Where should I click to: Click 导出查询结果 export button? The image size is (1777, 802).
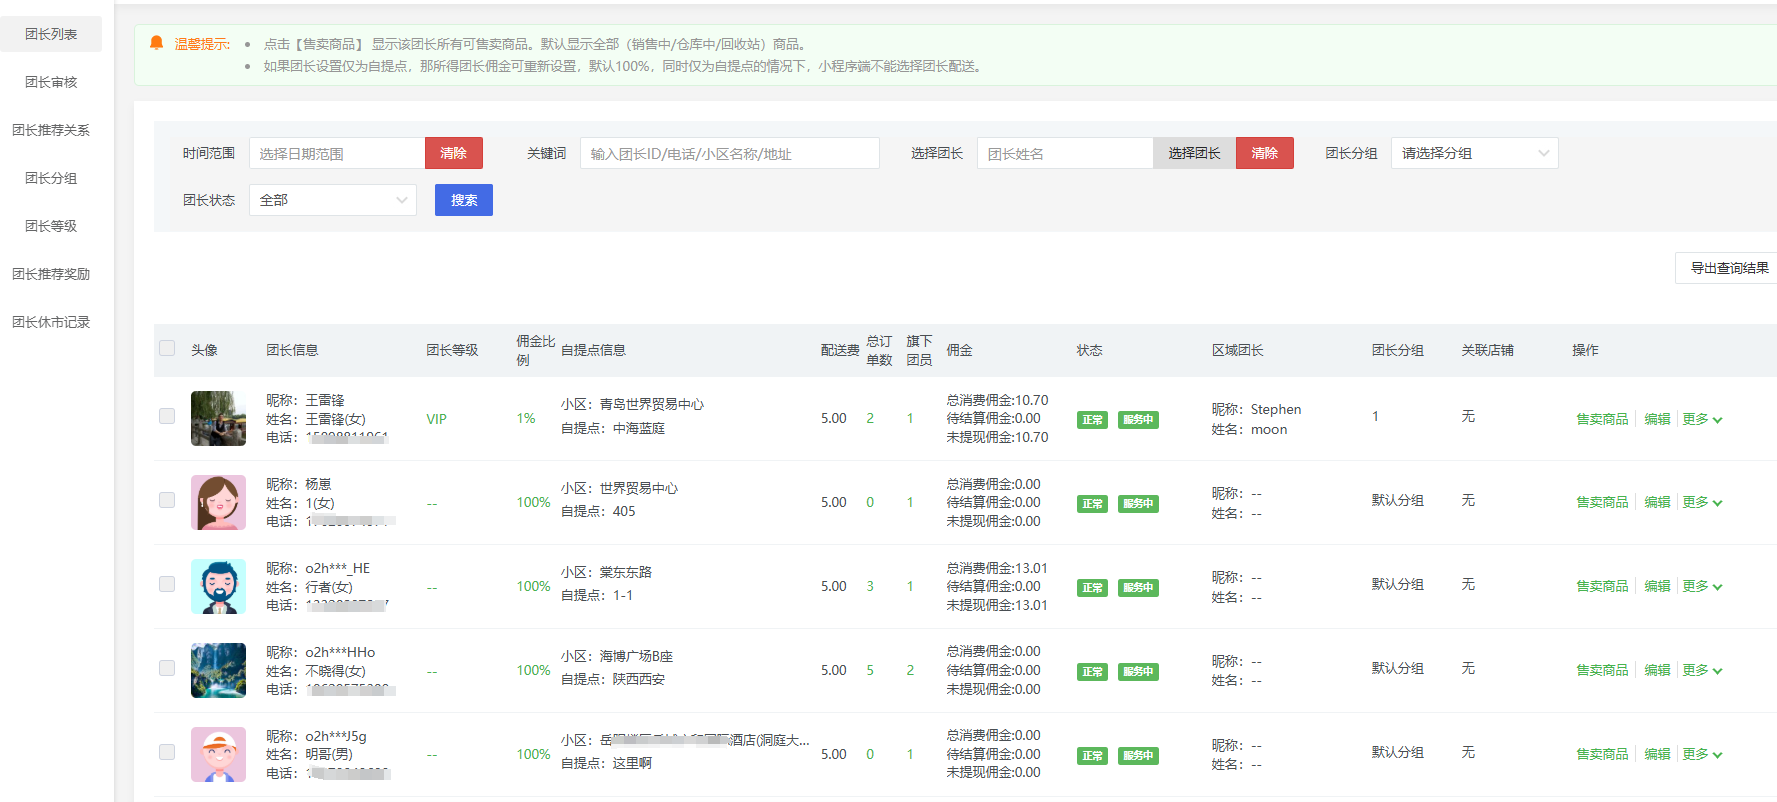1728,268
